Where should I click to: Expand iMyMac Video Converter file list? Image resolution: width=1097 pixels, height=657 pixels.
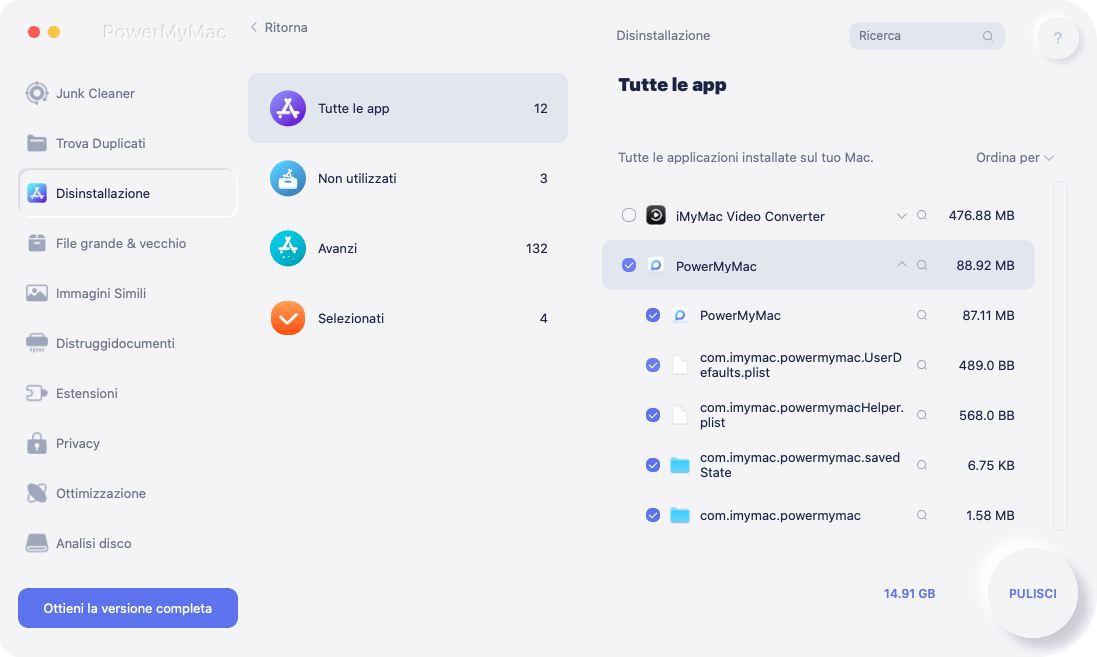coord(901,216)
